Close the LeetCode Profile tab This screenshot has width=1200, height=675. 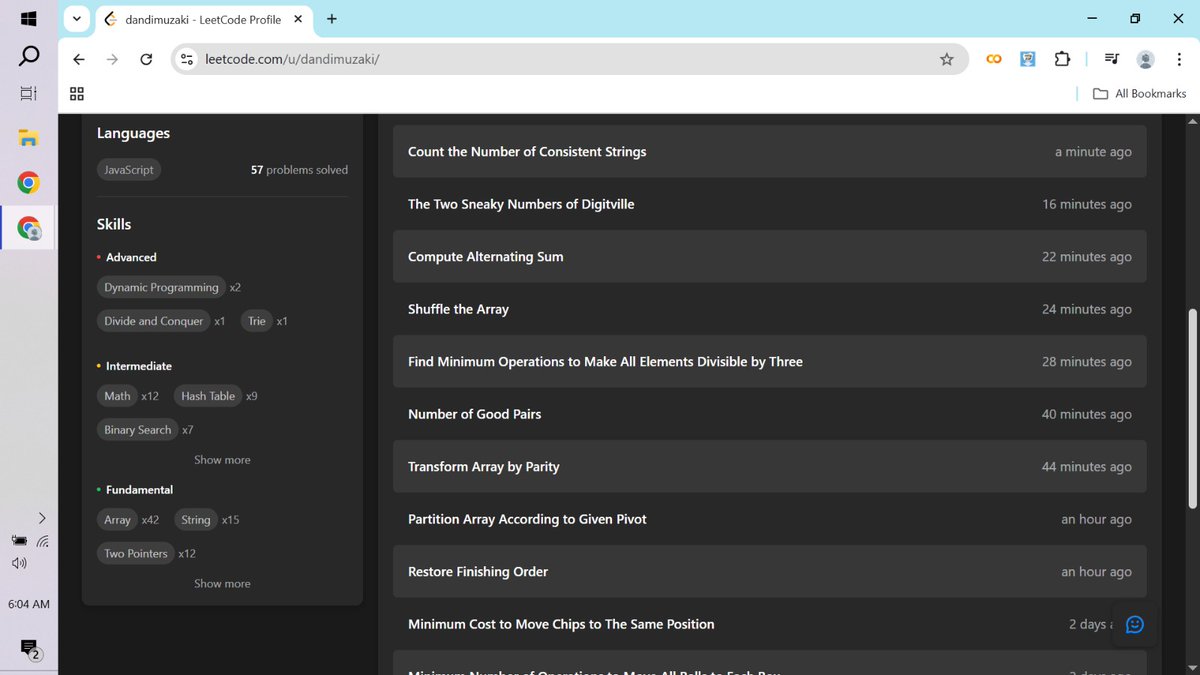[x=298, y=19]
